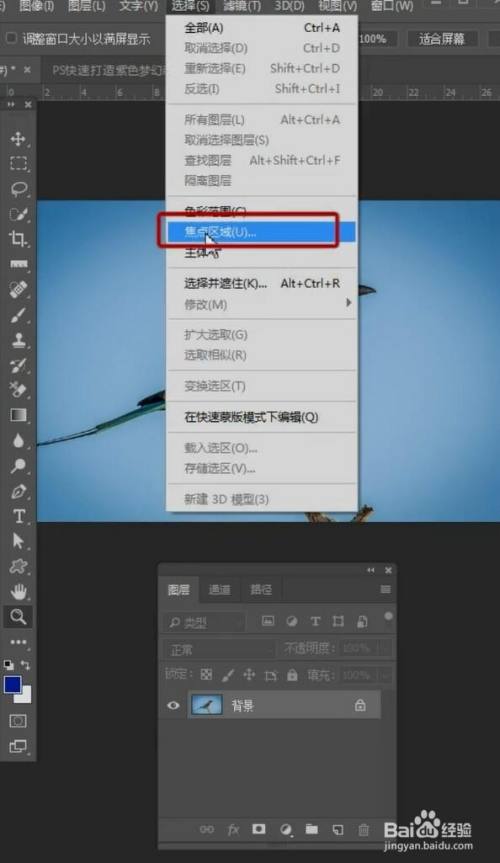This screenshot has height=863, width=500.
Task: Click the 背景 layer thumbnail
Action: click(x=207, y=705)
